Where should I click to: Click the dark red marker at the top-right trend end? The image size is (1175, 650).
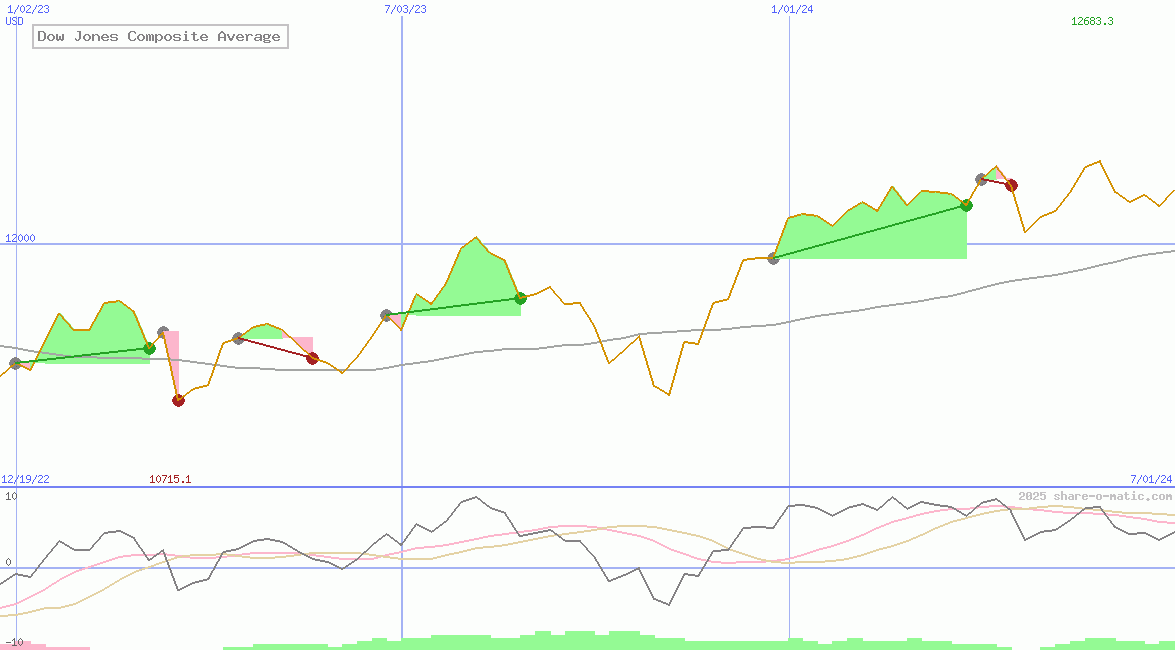pyautogui.click(x=1011, y=184)
